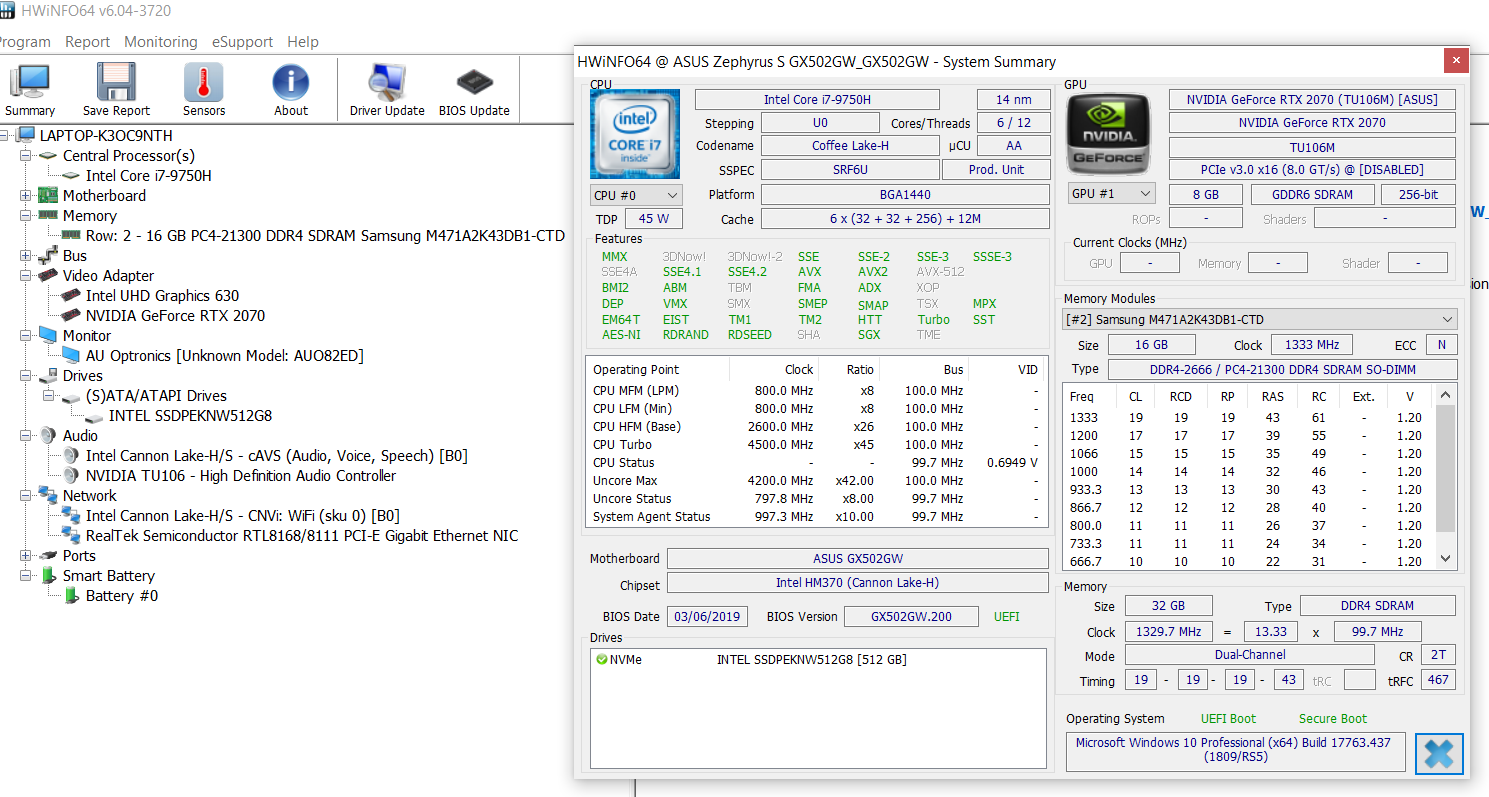Click the Video Adapter card icon
The image size is (1489, 797).
tap(48, 276)
